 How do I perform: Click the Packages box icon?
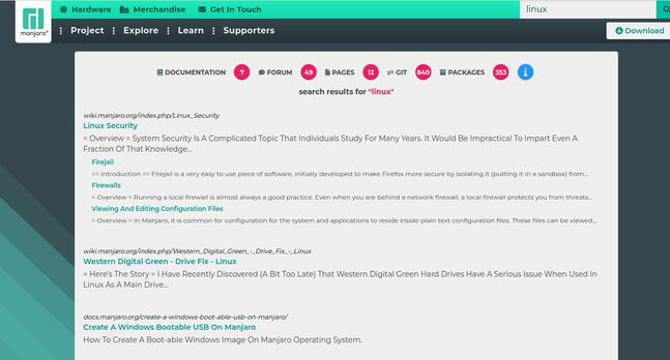(x=443, y=72)
